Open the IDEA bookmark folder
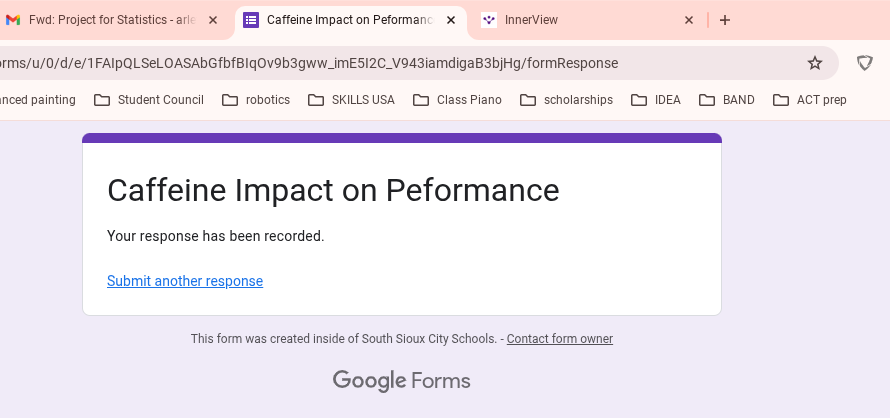890x418 pixels. 656,100
